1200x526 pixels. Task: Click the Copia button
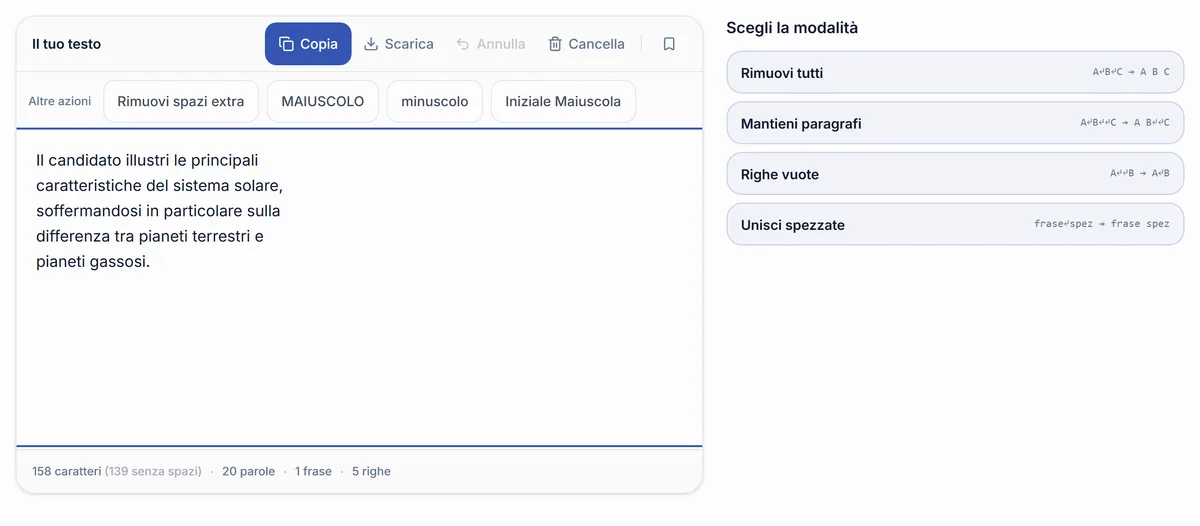coord(308,44)
